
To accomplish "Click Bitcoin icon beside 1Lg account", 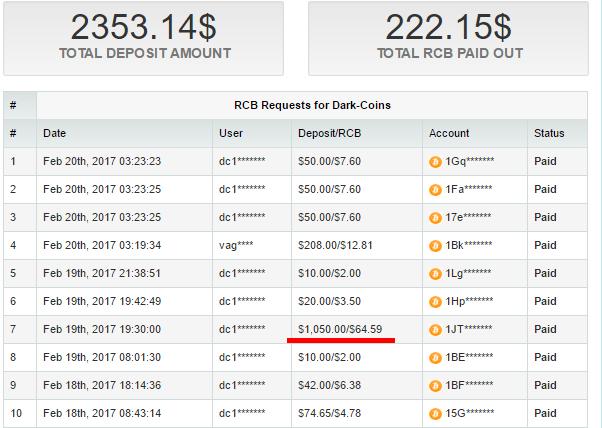I will (435, 273).
